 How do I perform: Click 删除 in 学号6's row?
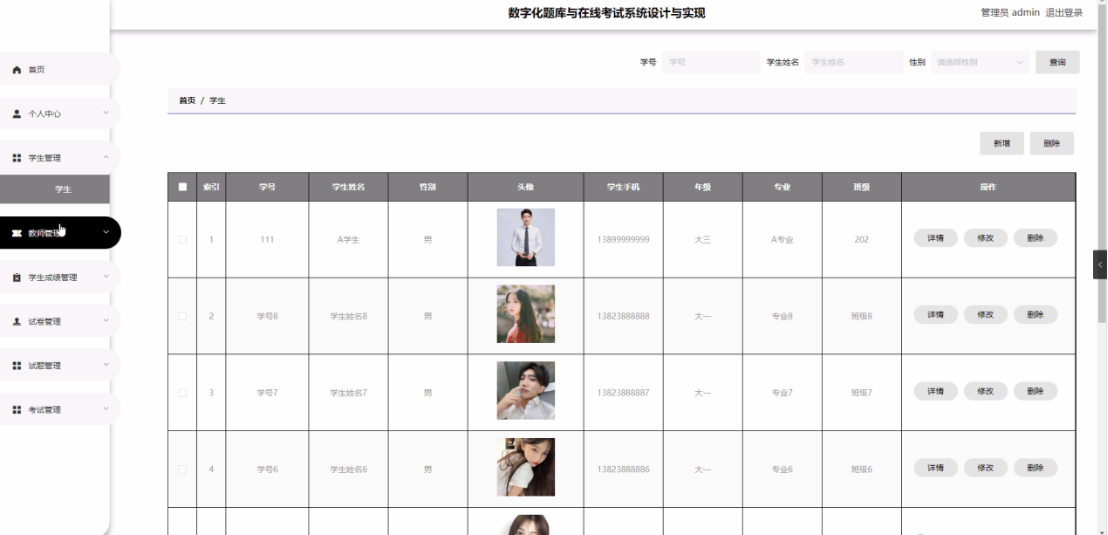[1035, 468]
